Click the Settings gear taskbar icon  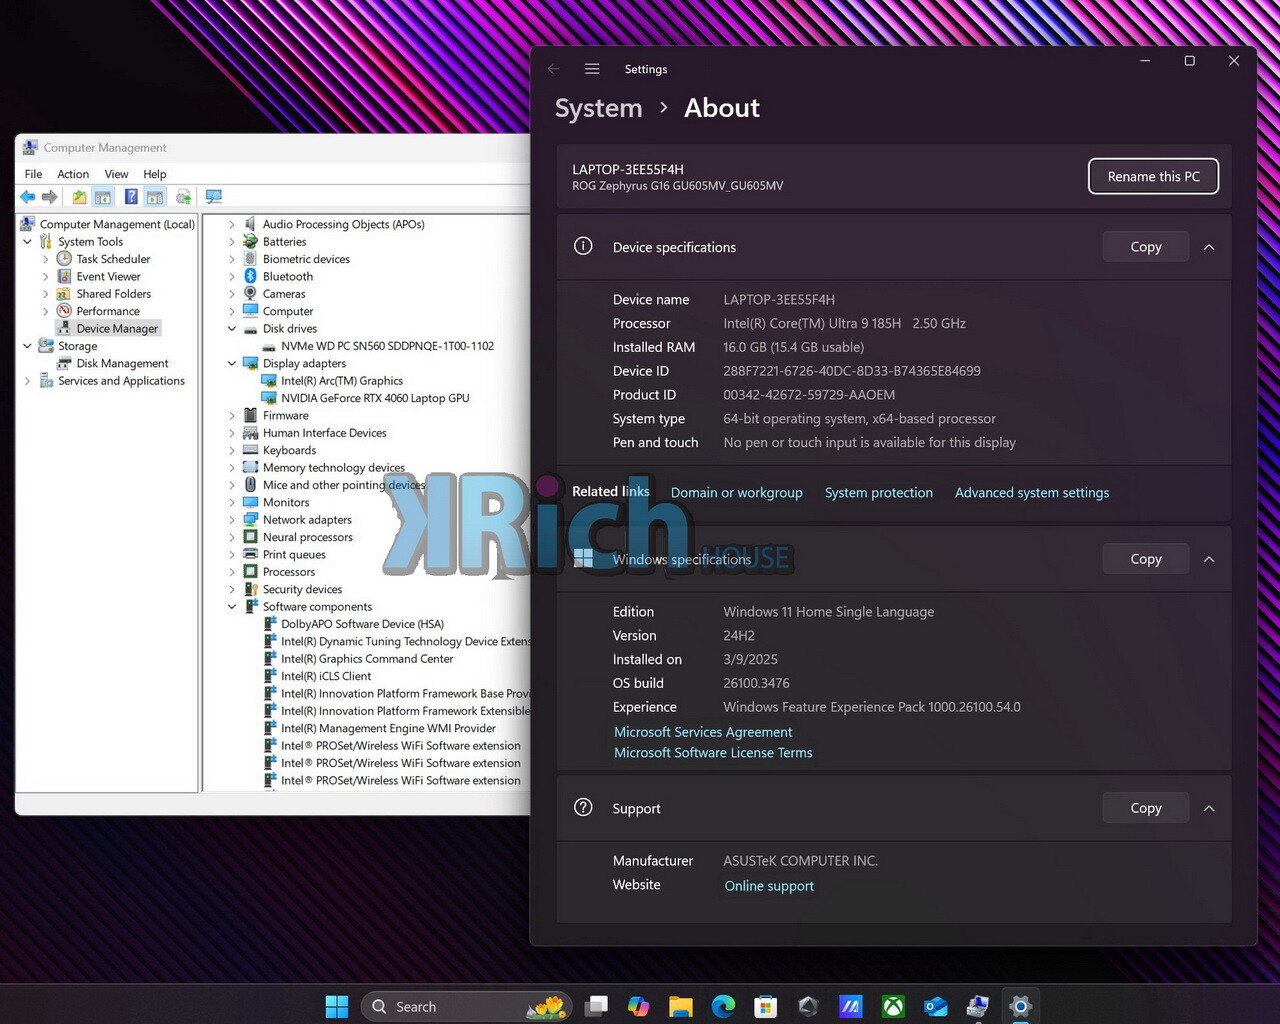pos(1020,1006)
